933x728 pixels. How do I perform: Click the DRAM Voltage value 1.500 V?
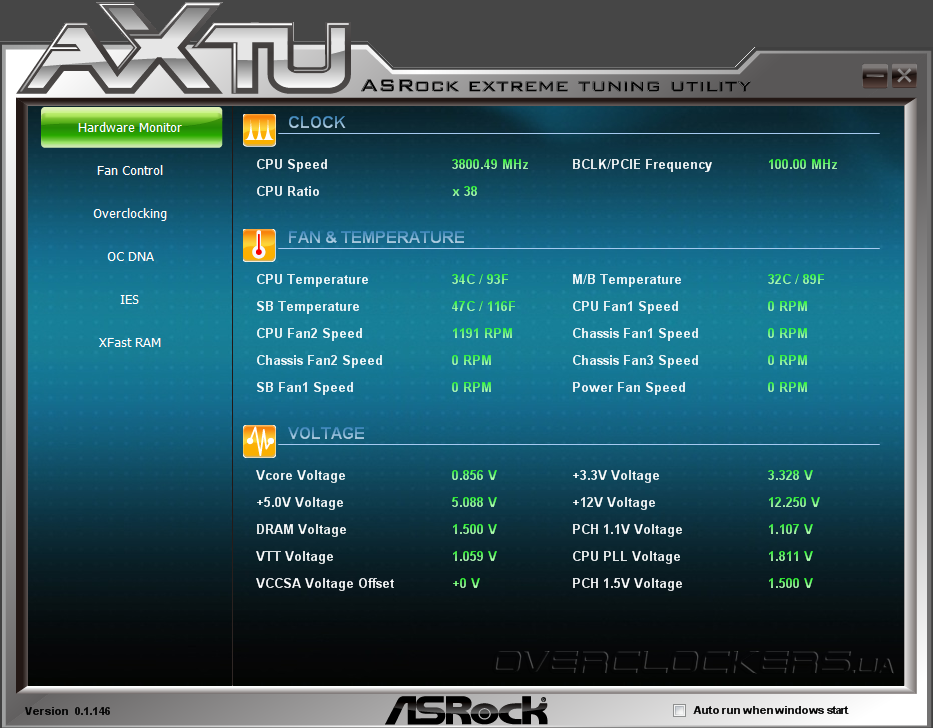click(474, 529)
